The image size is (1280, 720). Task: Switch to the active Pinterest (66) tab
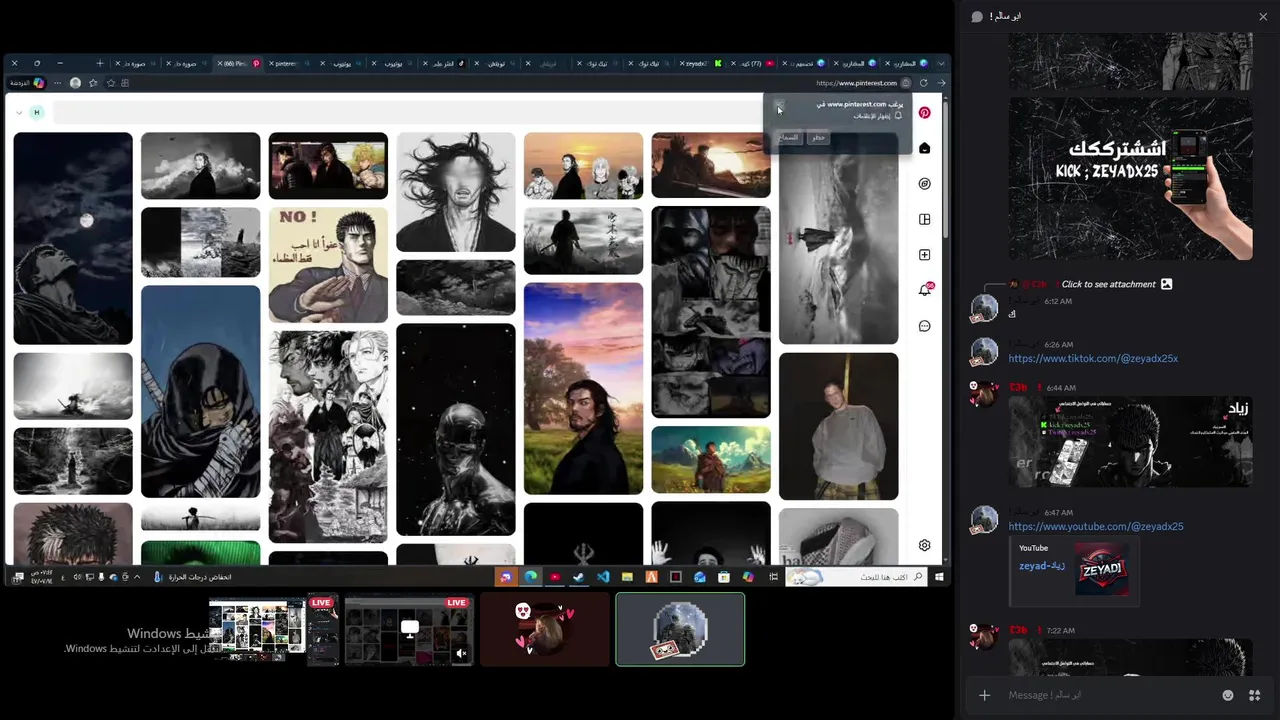[240, 63]
